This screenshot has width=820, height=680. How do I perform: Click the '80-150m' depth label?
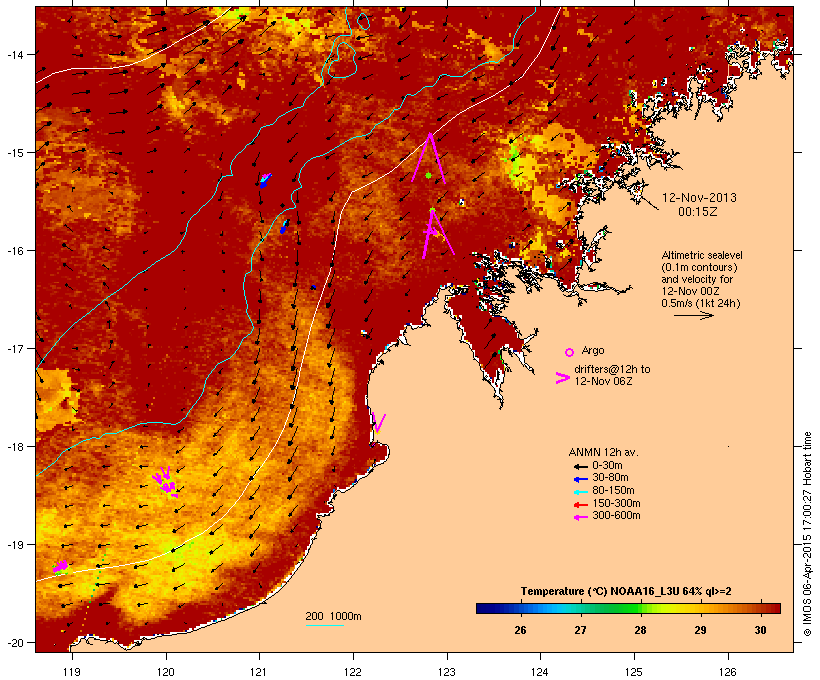[613, 491]
